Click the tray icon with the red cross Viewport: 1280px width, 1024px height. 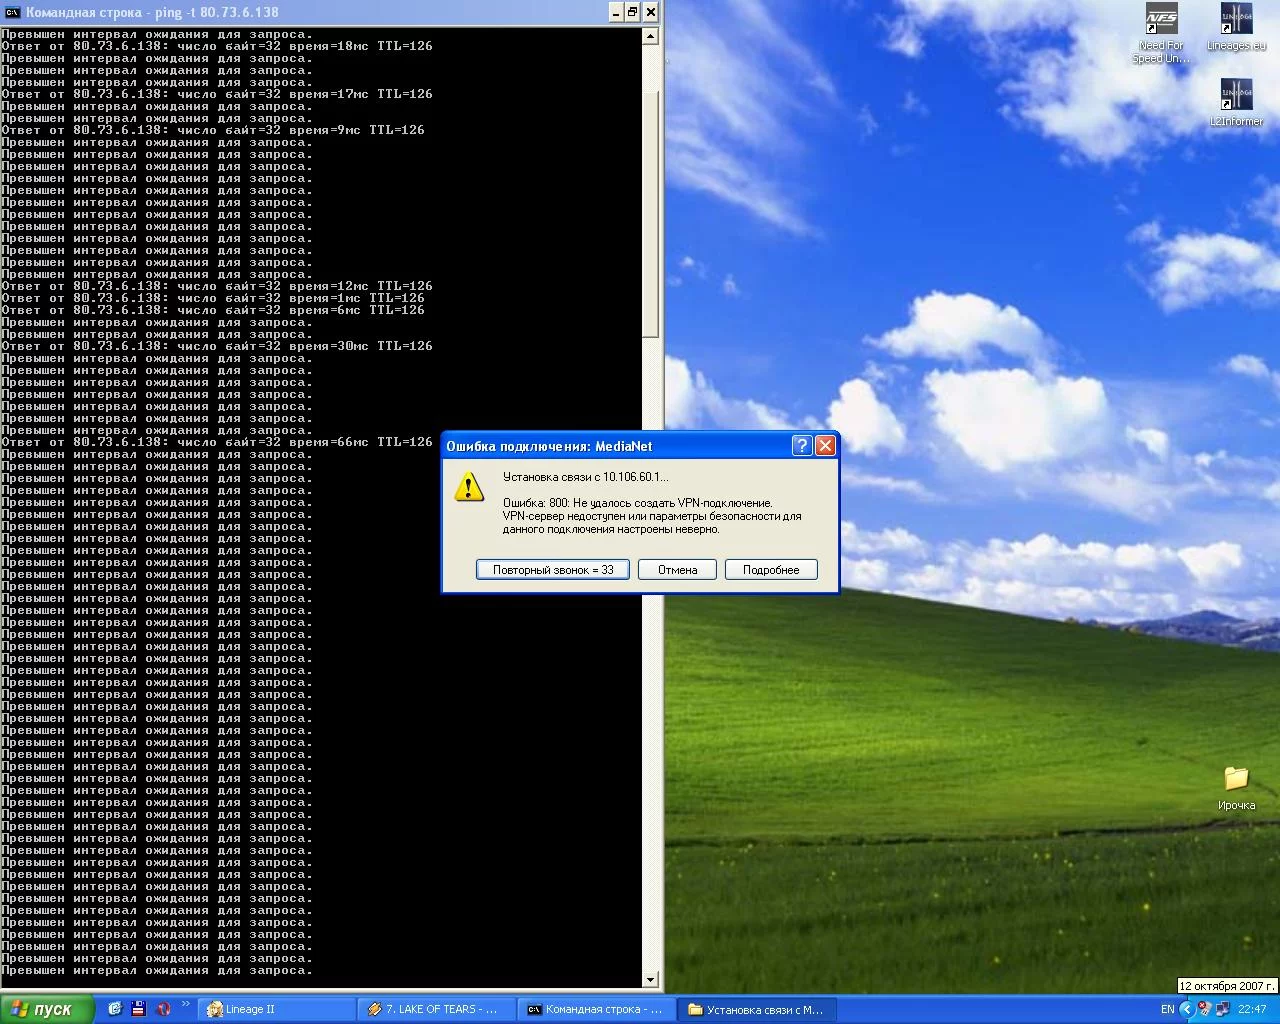pyautogui.click(x=1204, y=1009)
